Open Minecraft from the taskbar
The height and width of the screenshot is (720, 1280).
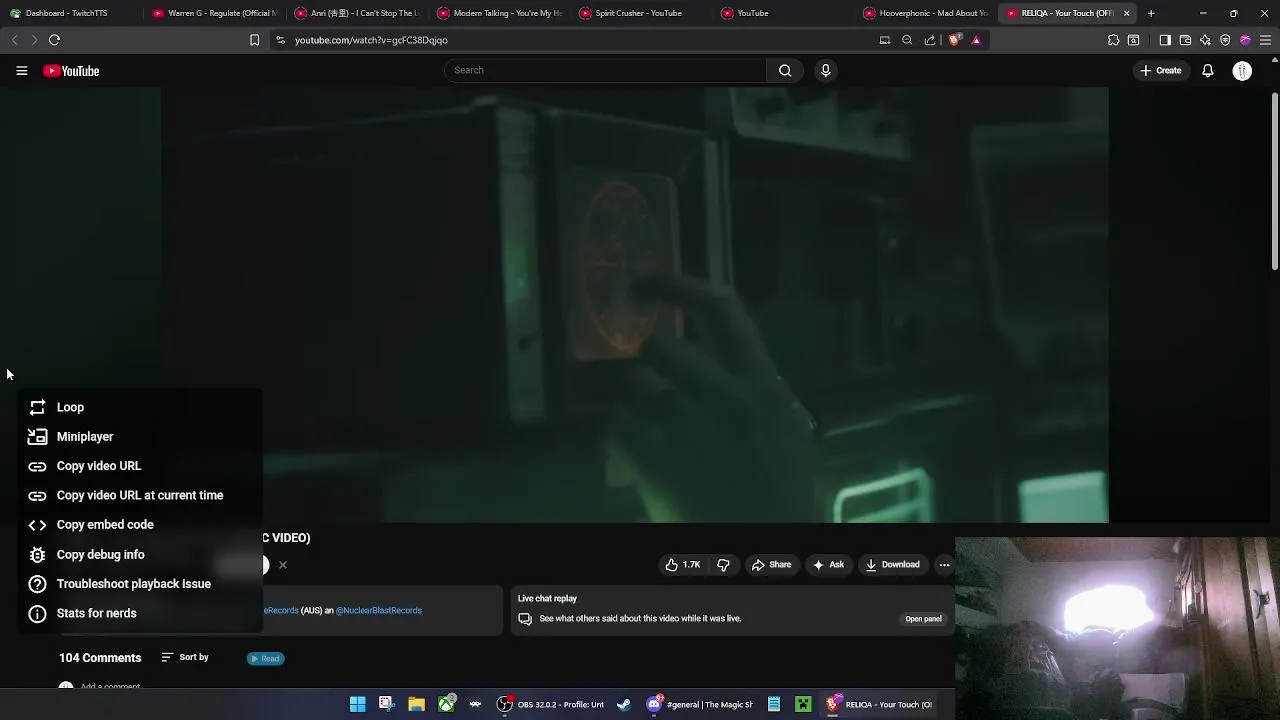(803, 704)
